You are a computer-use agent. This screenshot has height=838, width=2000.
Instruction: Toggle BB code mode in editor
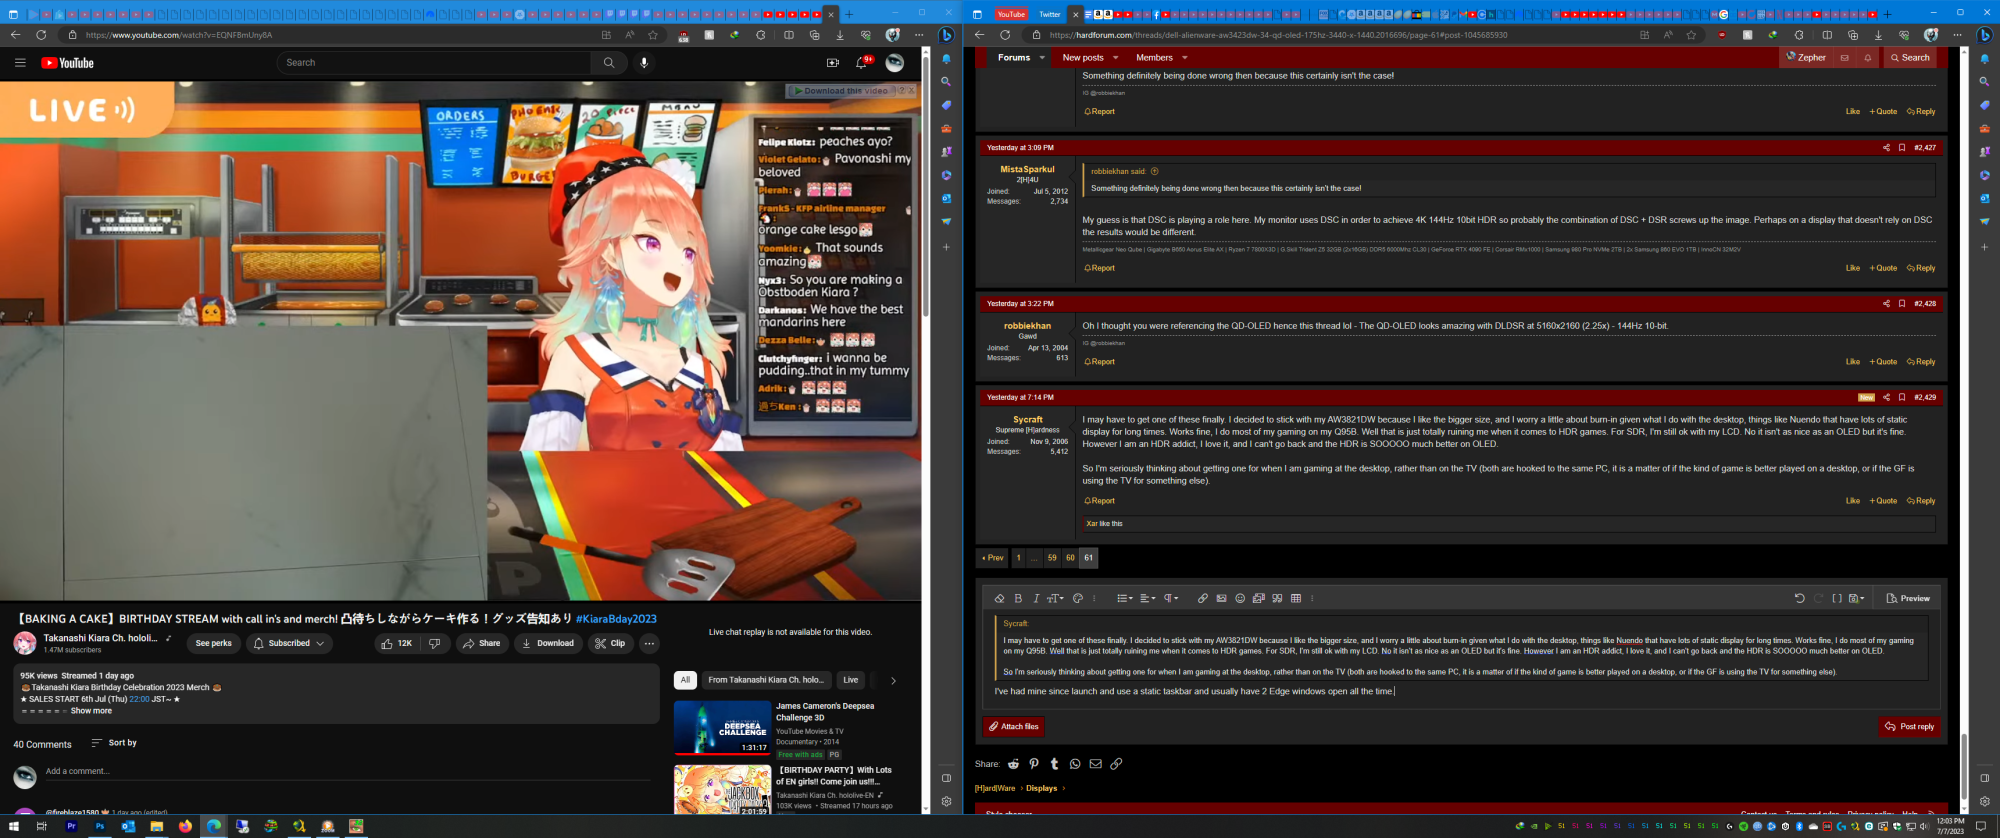(x=1837, y=598)
